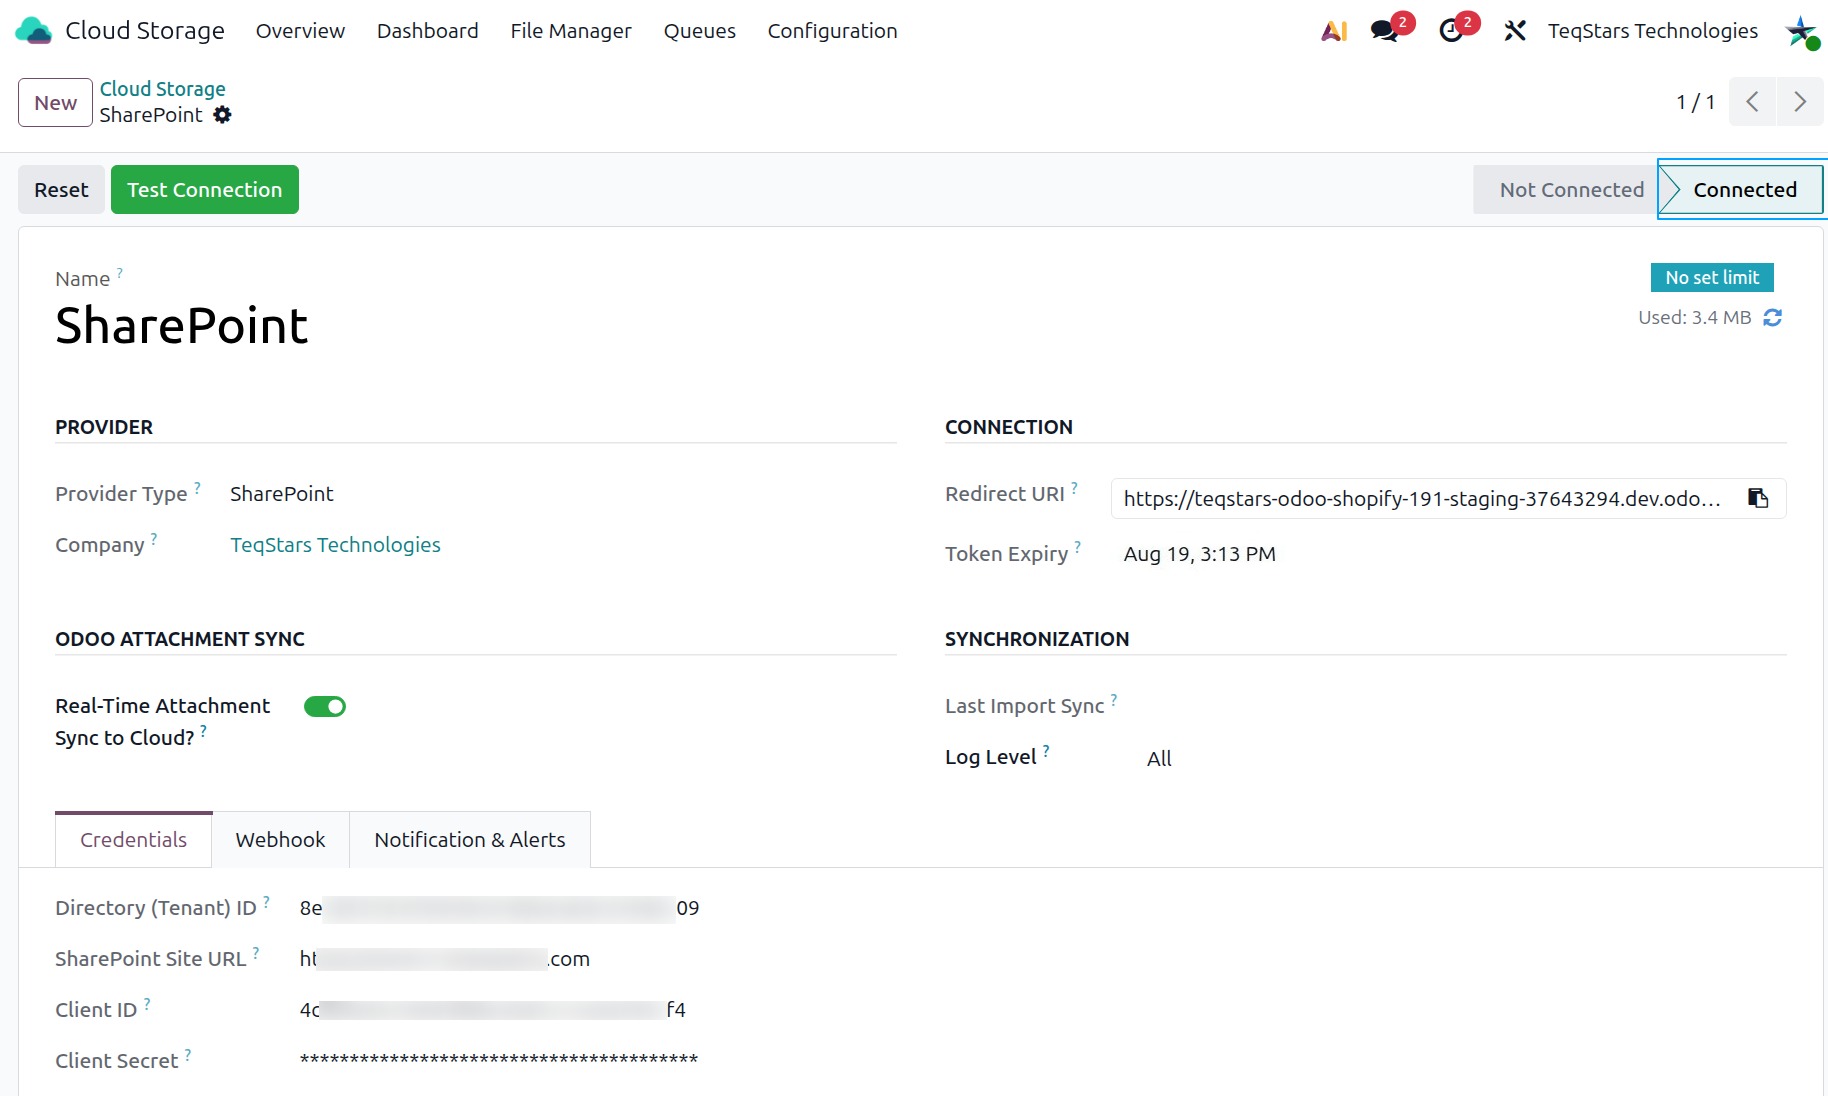Show help tooltip for Client ID
This screenshot has height=1096, width=1828.
click(147, 1003)
